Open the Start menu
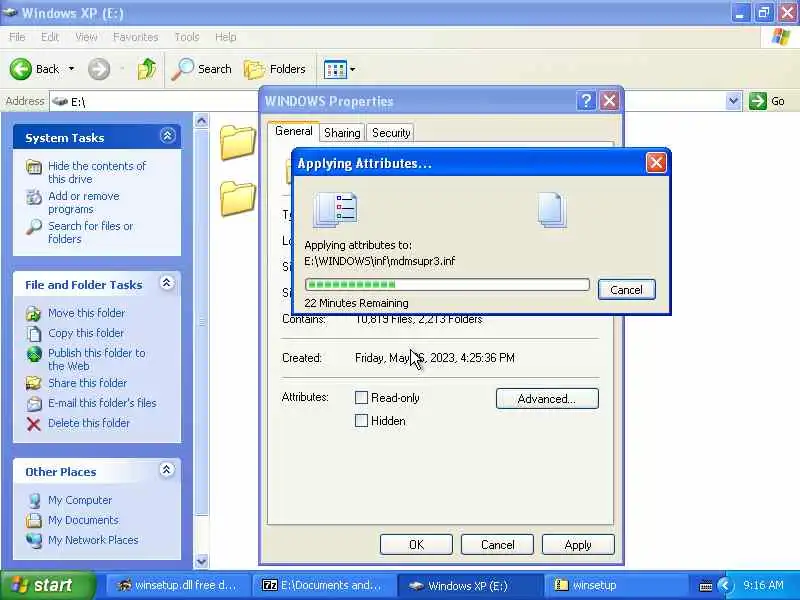 48,585
